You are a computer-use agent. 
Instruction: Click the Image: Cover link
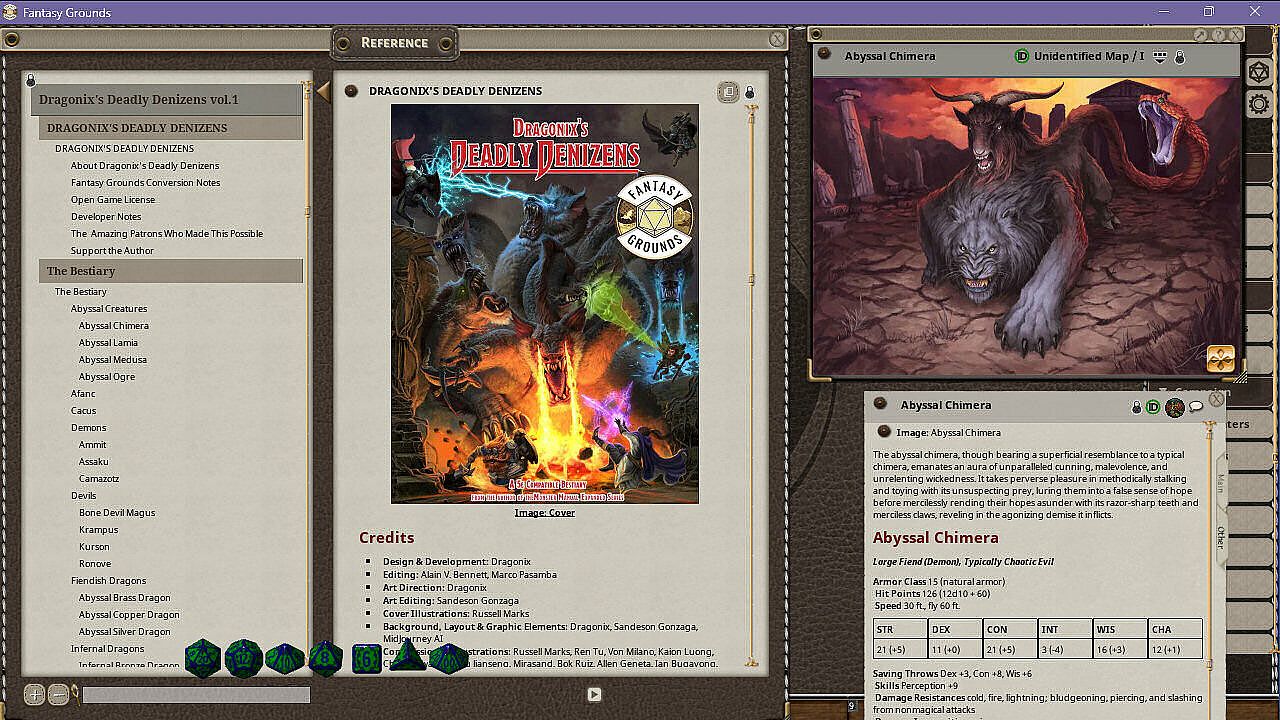(545, 513)
